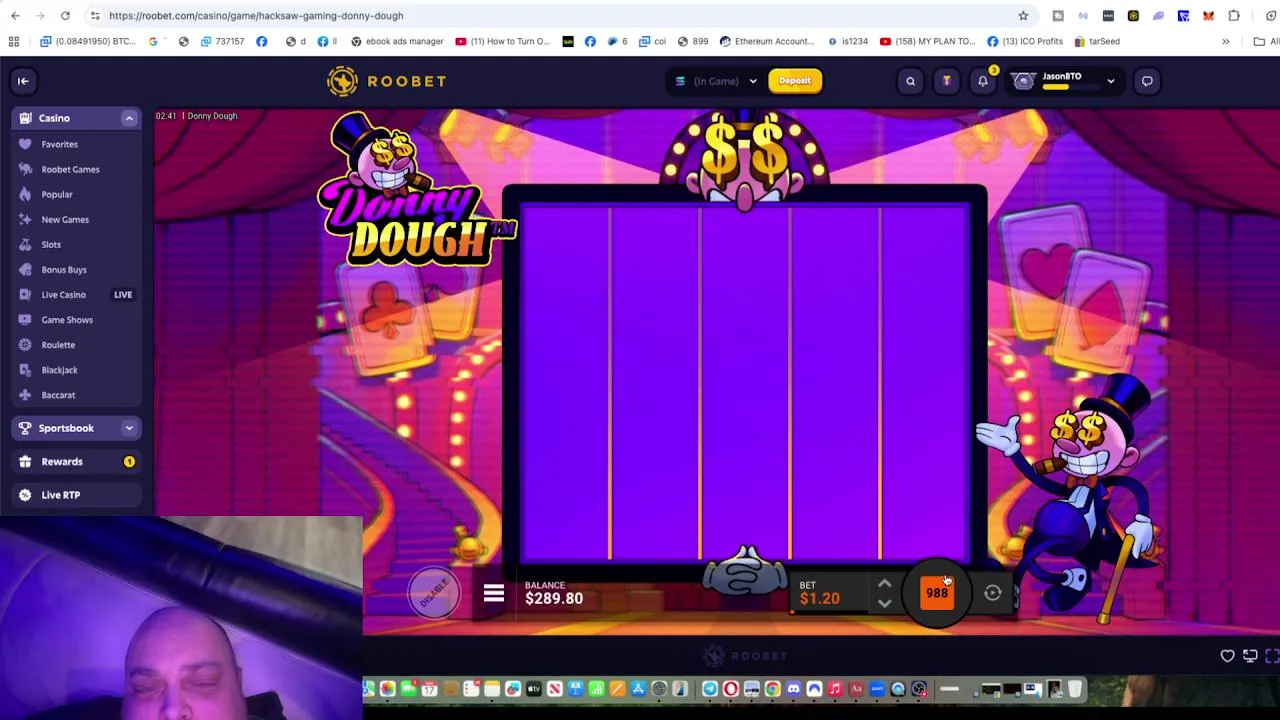Viewport: 1280px width, 720px height.
Task: Open the Ethereum Account bookmark
Action: 767,41
